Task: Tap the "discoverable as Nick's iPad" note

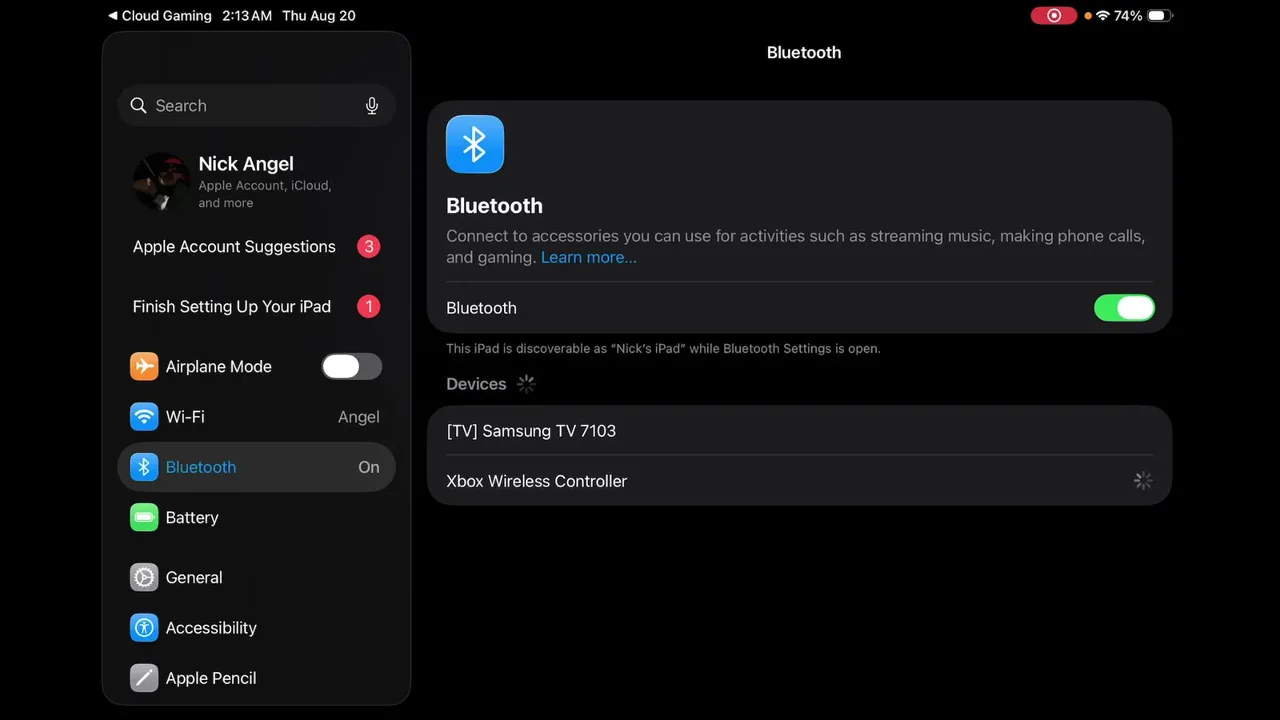Action: tap(663, 349)
